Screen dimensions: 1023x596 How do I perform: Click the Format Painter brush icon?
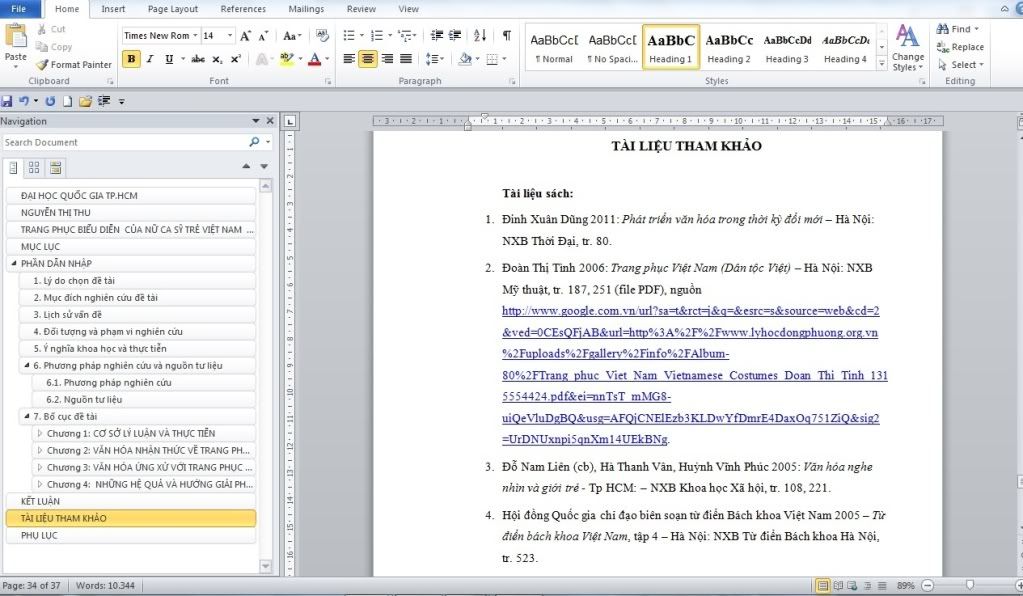[x=43, y=65]
